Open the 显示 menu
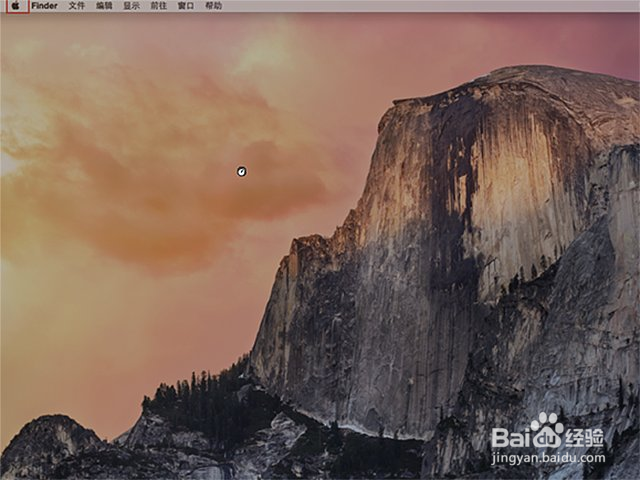The image size is (640, 480). coord(131,6)
